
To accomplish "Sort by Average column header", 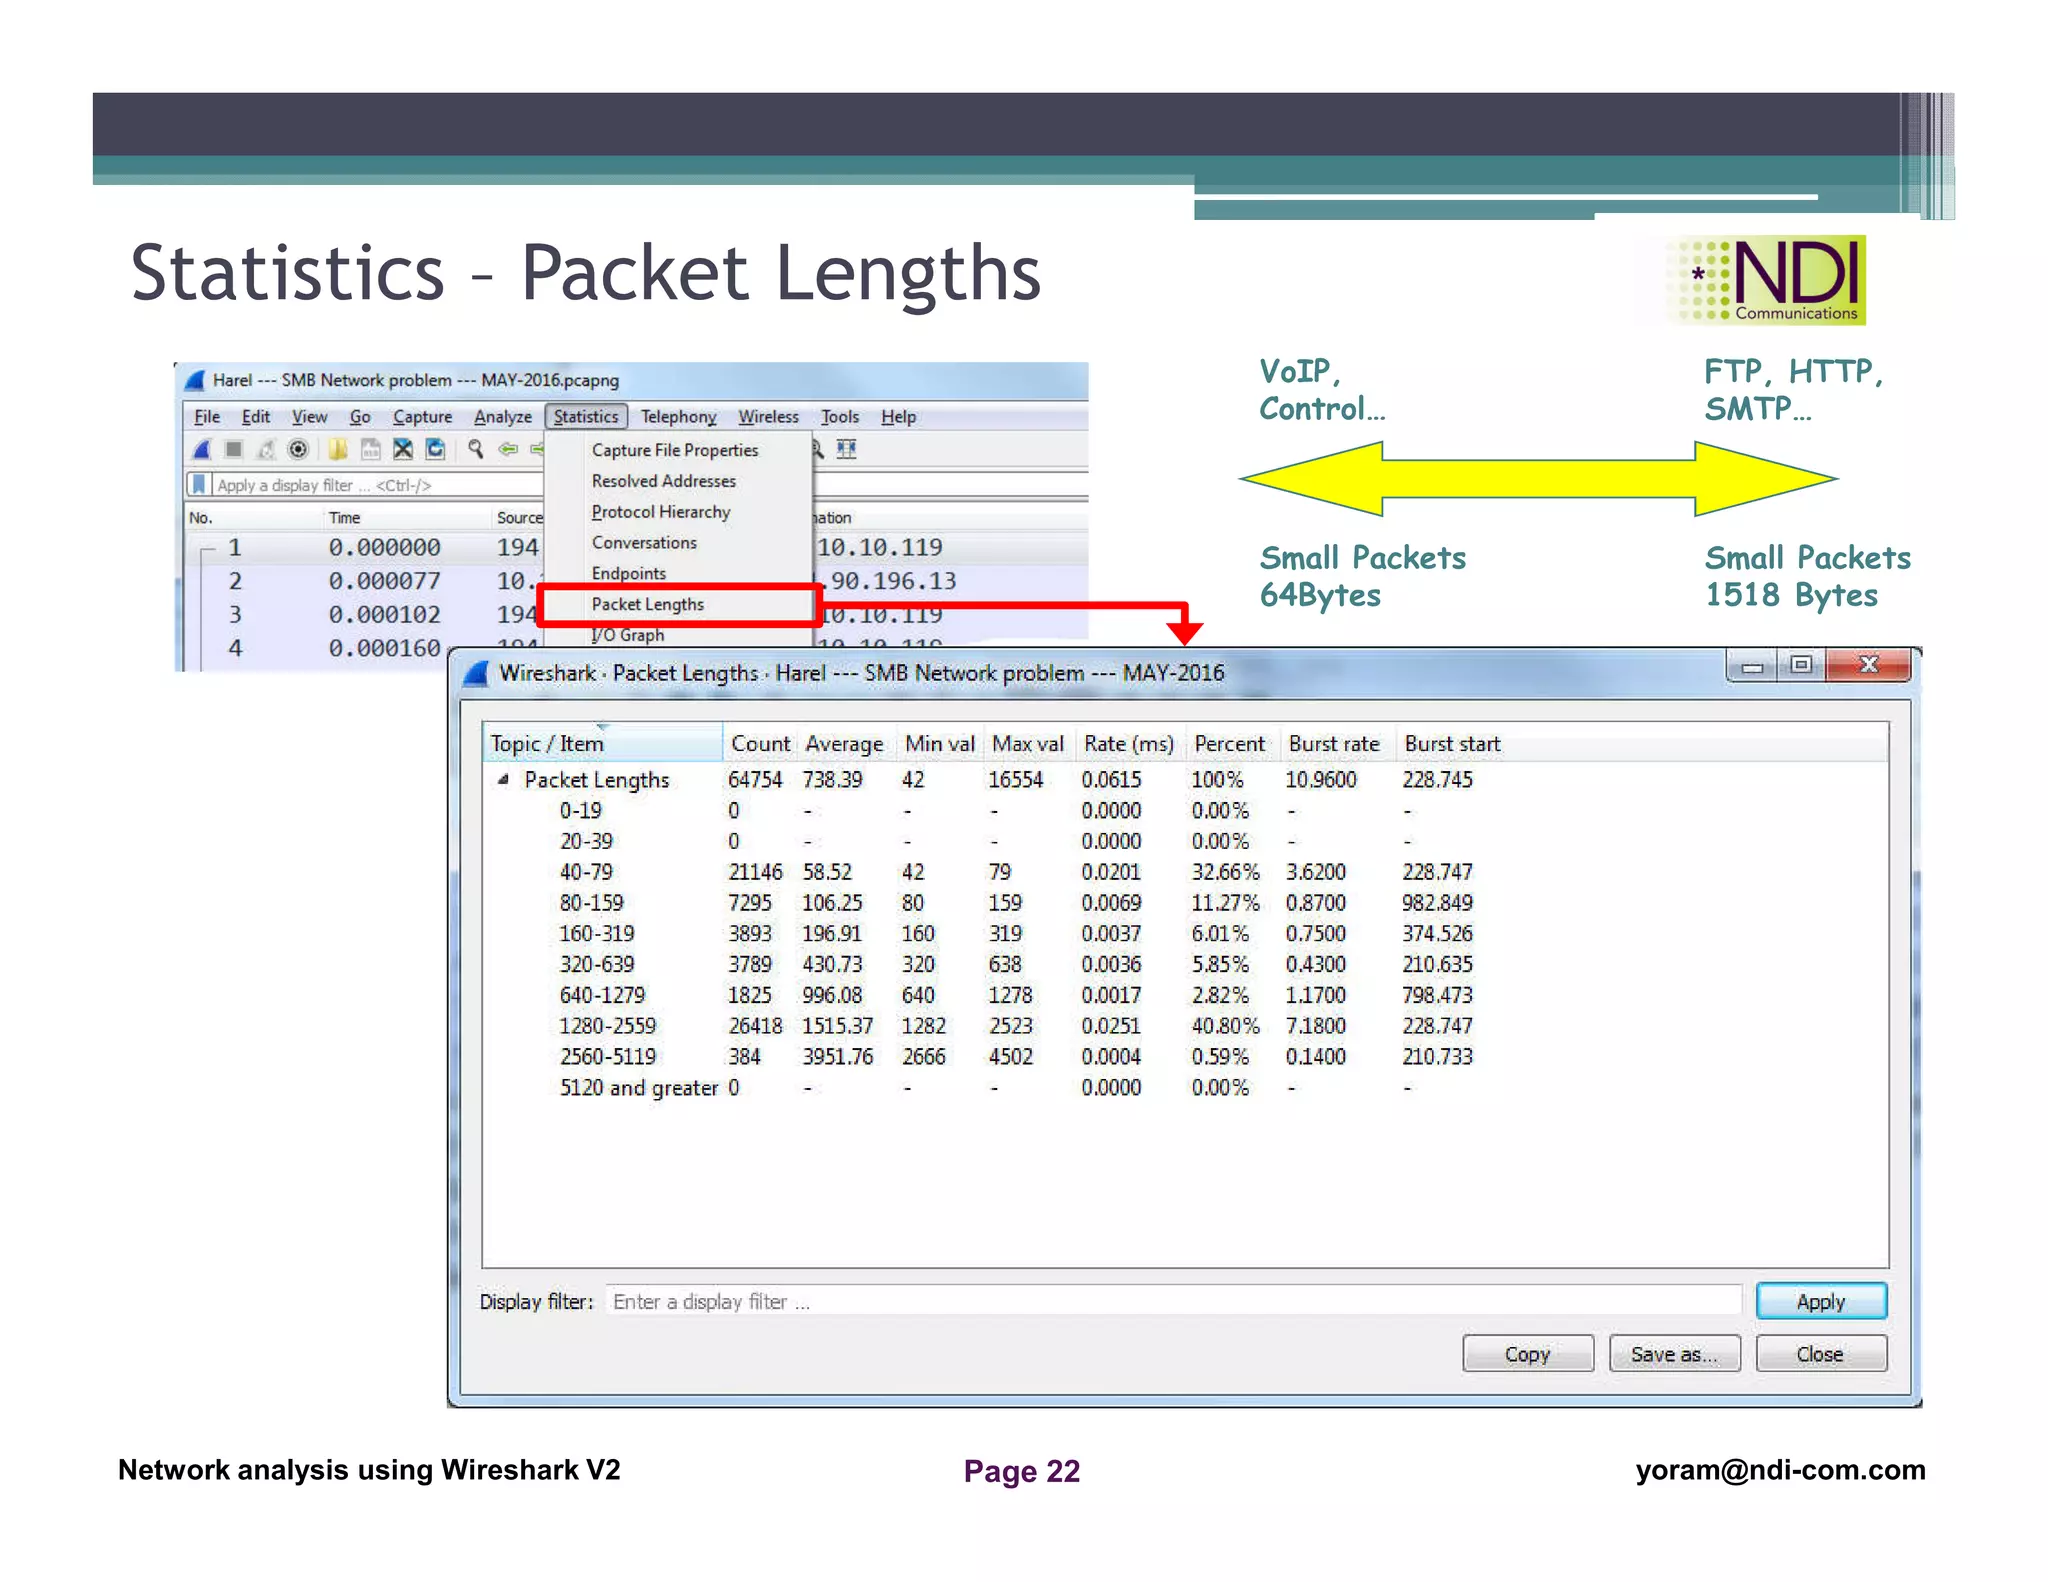I will pyautogui.click(x=845, y=743).
